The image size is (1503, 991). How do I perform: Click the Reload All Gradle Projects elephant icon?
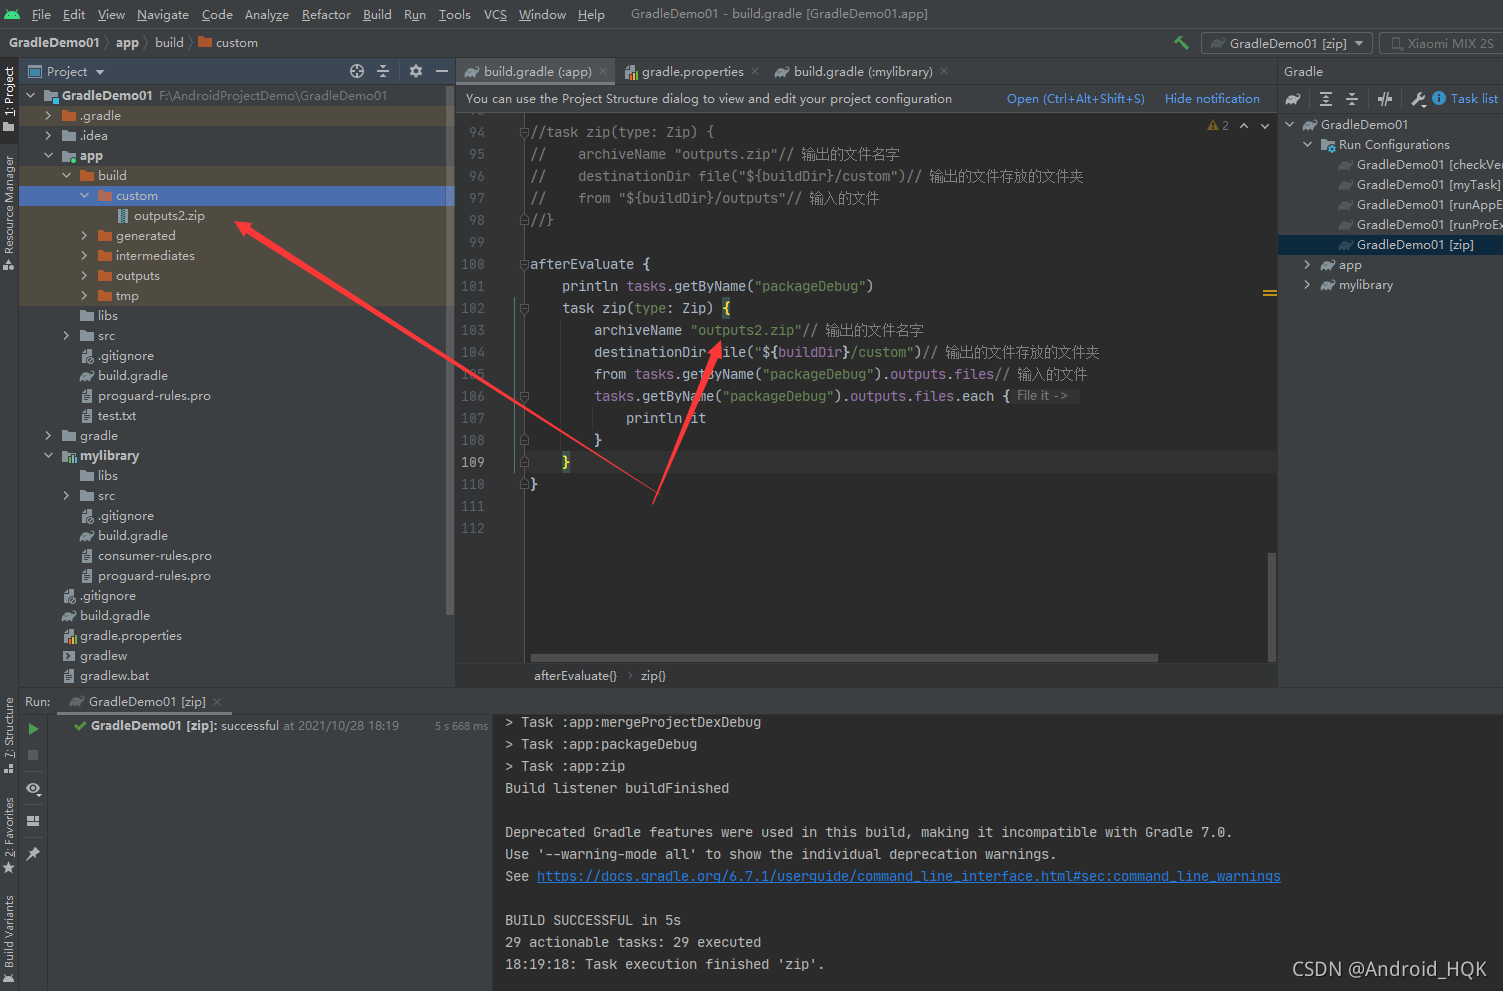pos(1293,99)
